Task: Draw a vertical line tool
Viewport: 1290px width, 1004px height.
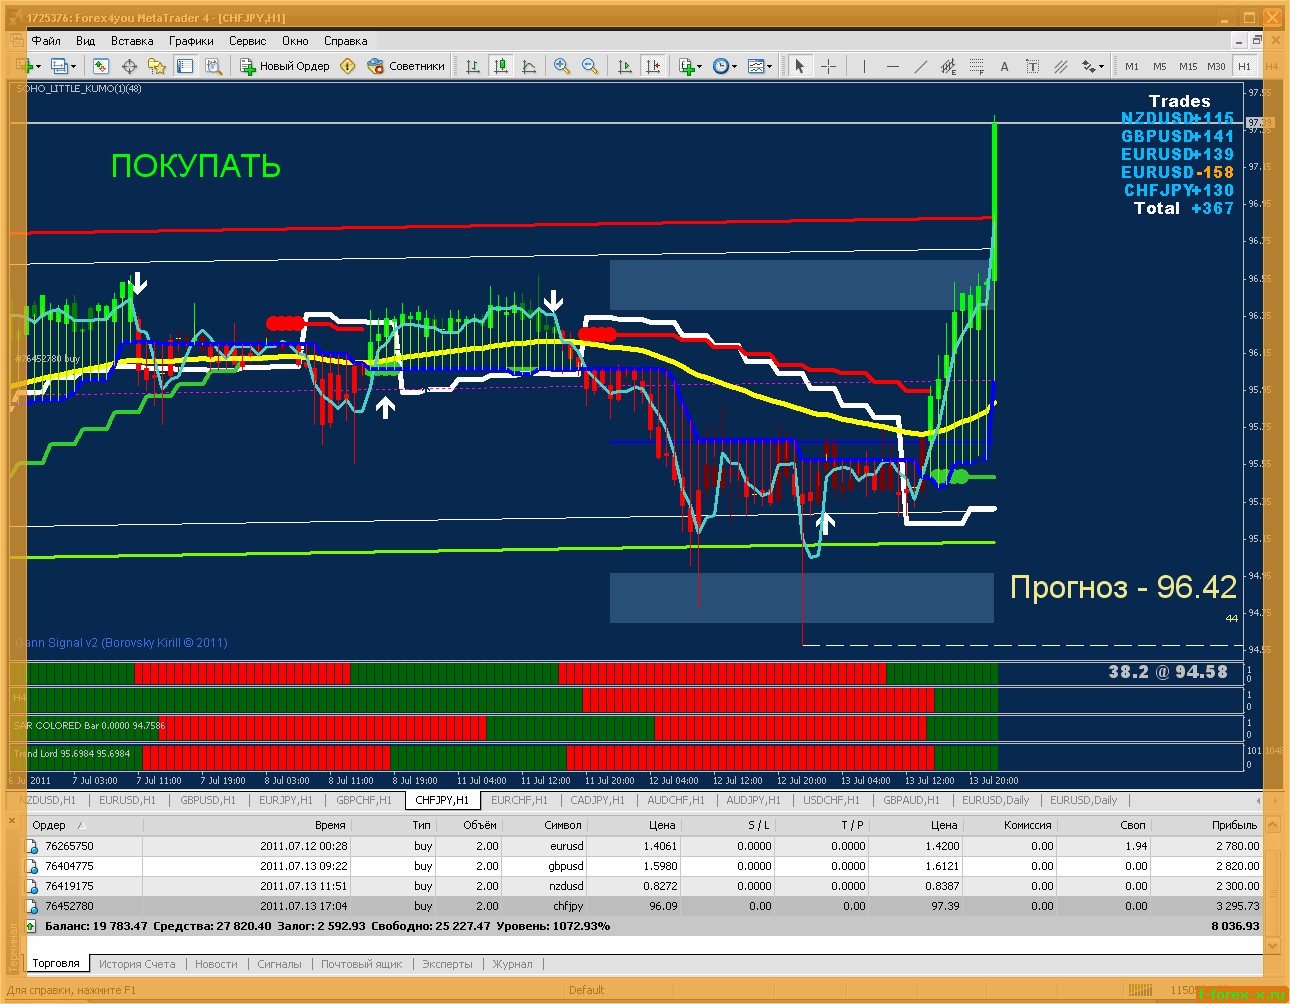Action: click(863, 66)
